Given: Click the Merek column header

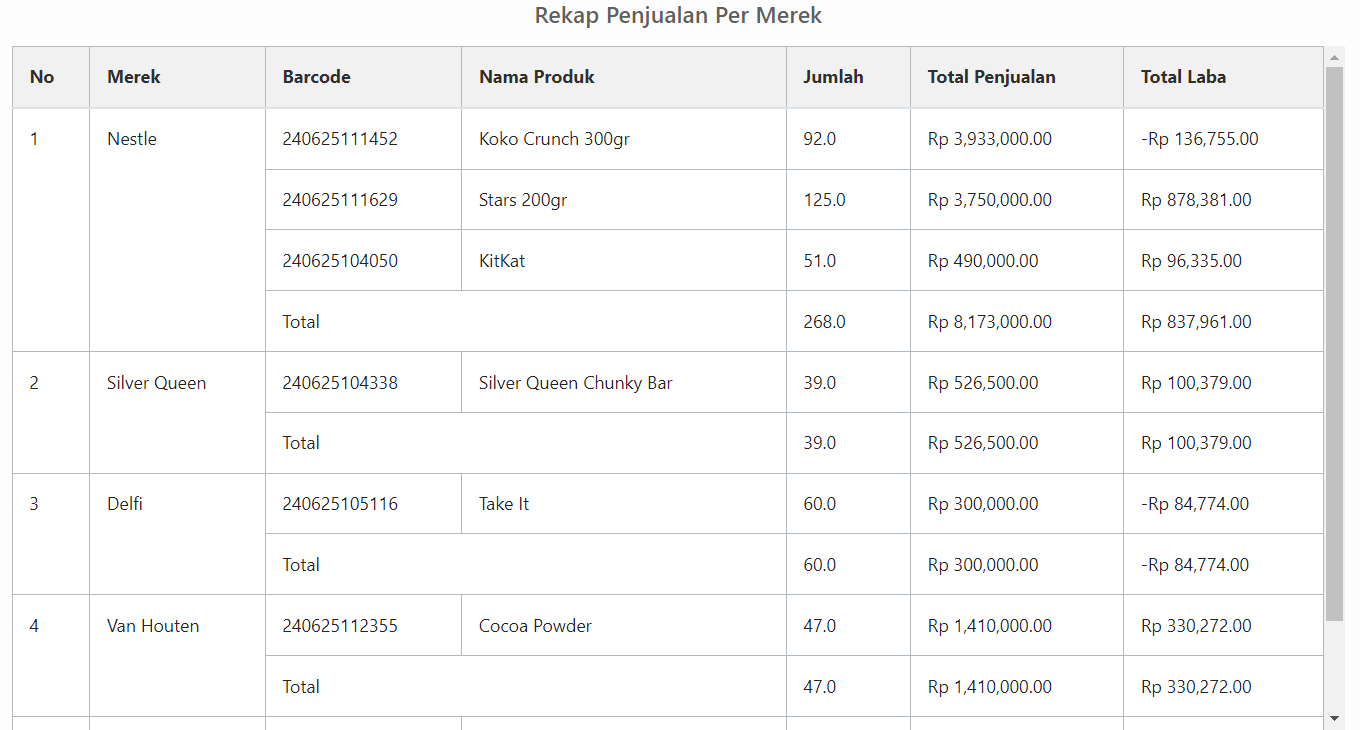Looking at the screenshot, I should tap(134, 77).
